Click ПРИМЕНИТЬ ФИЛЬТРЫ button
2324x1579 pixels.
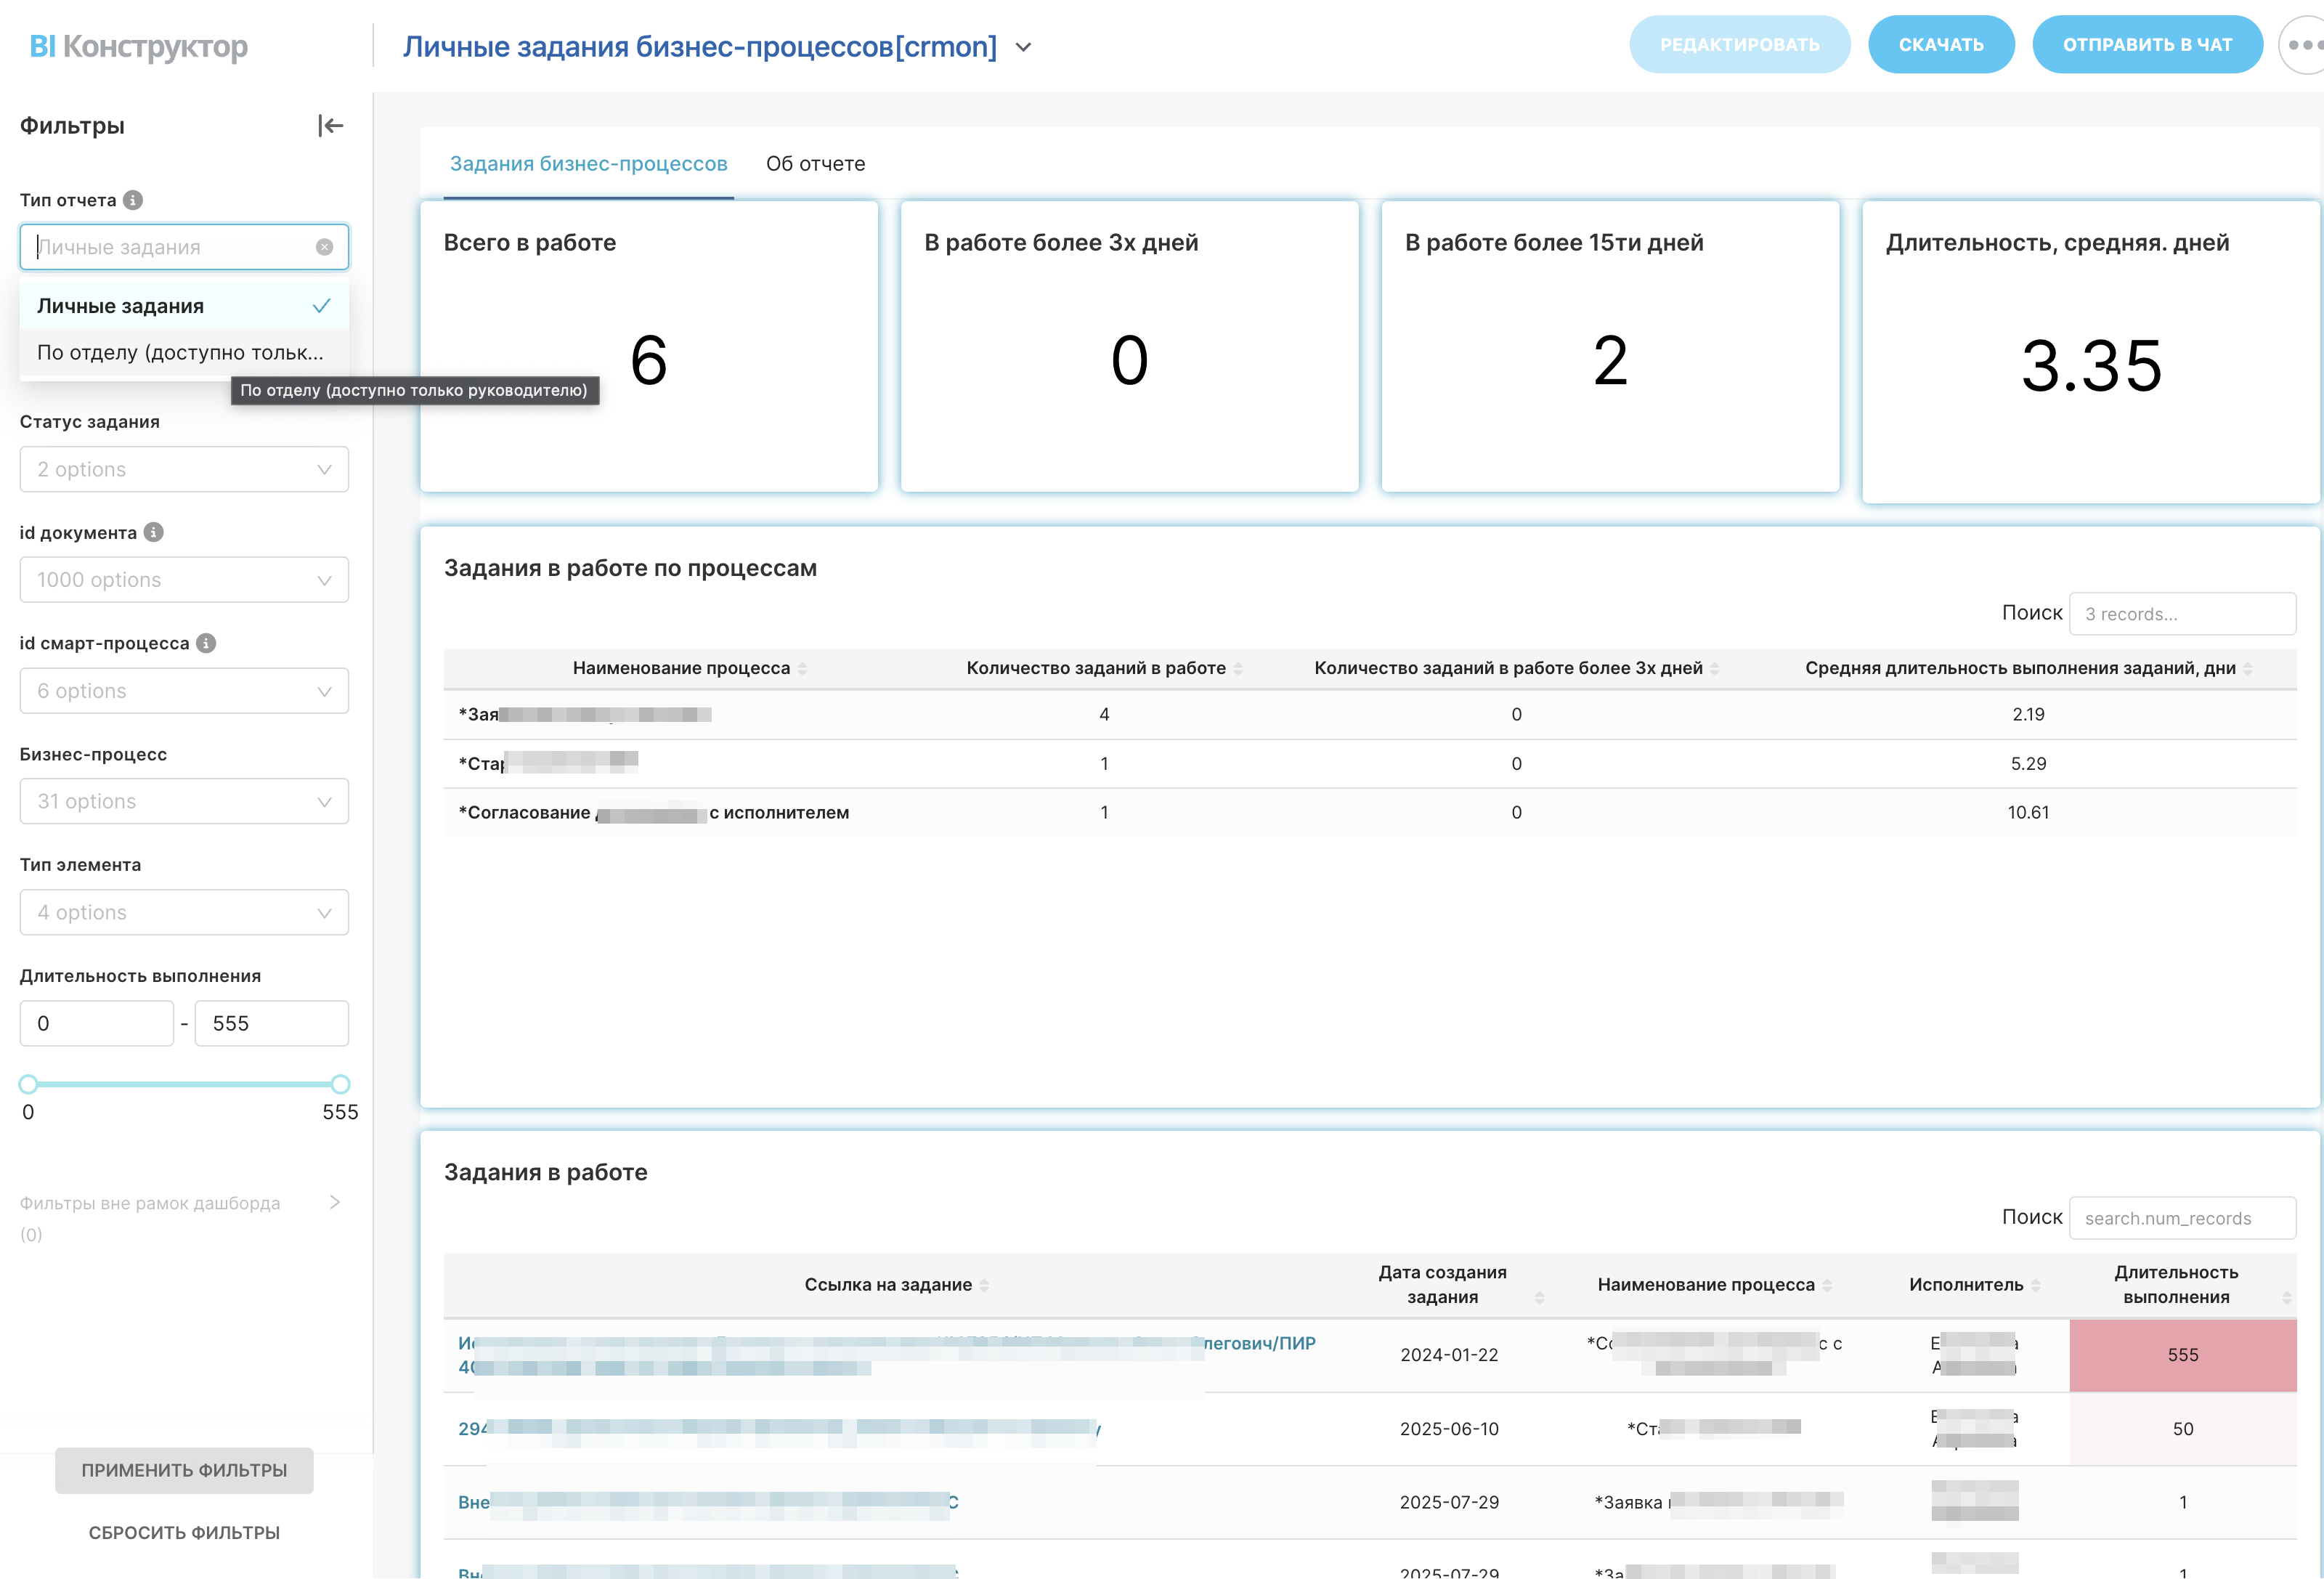(184, 1470)
